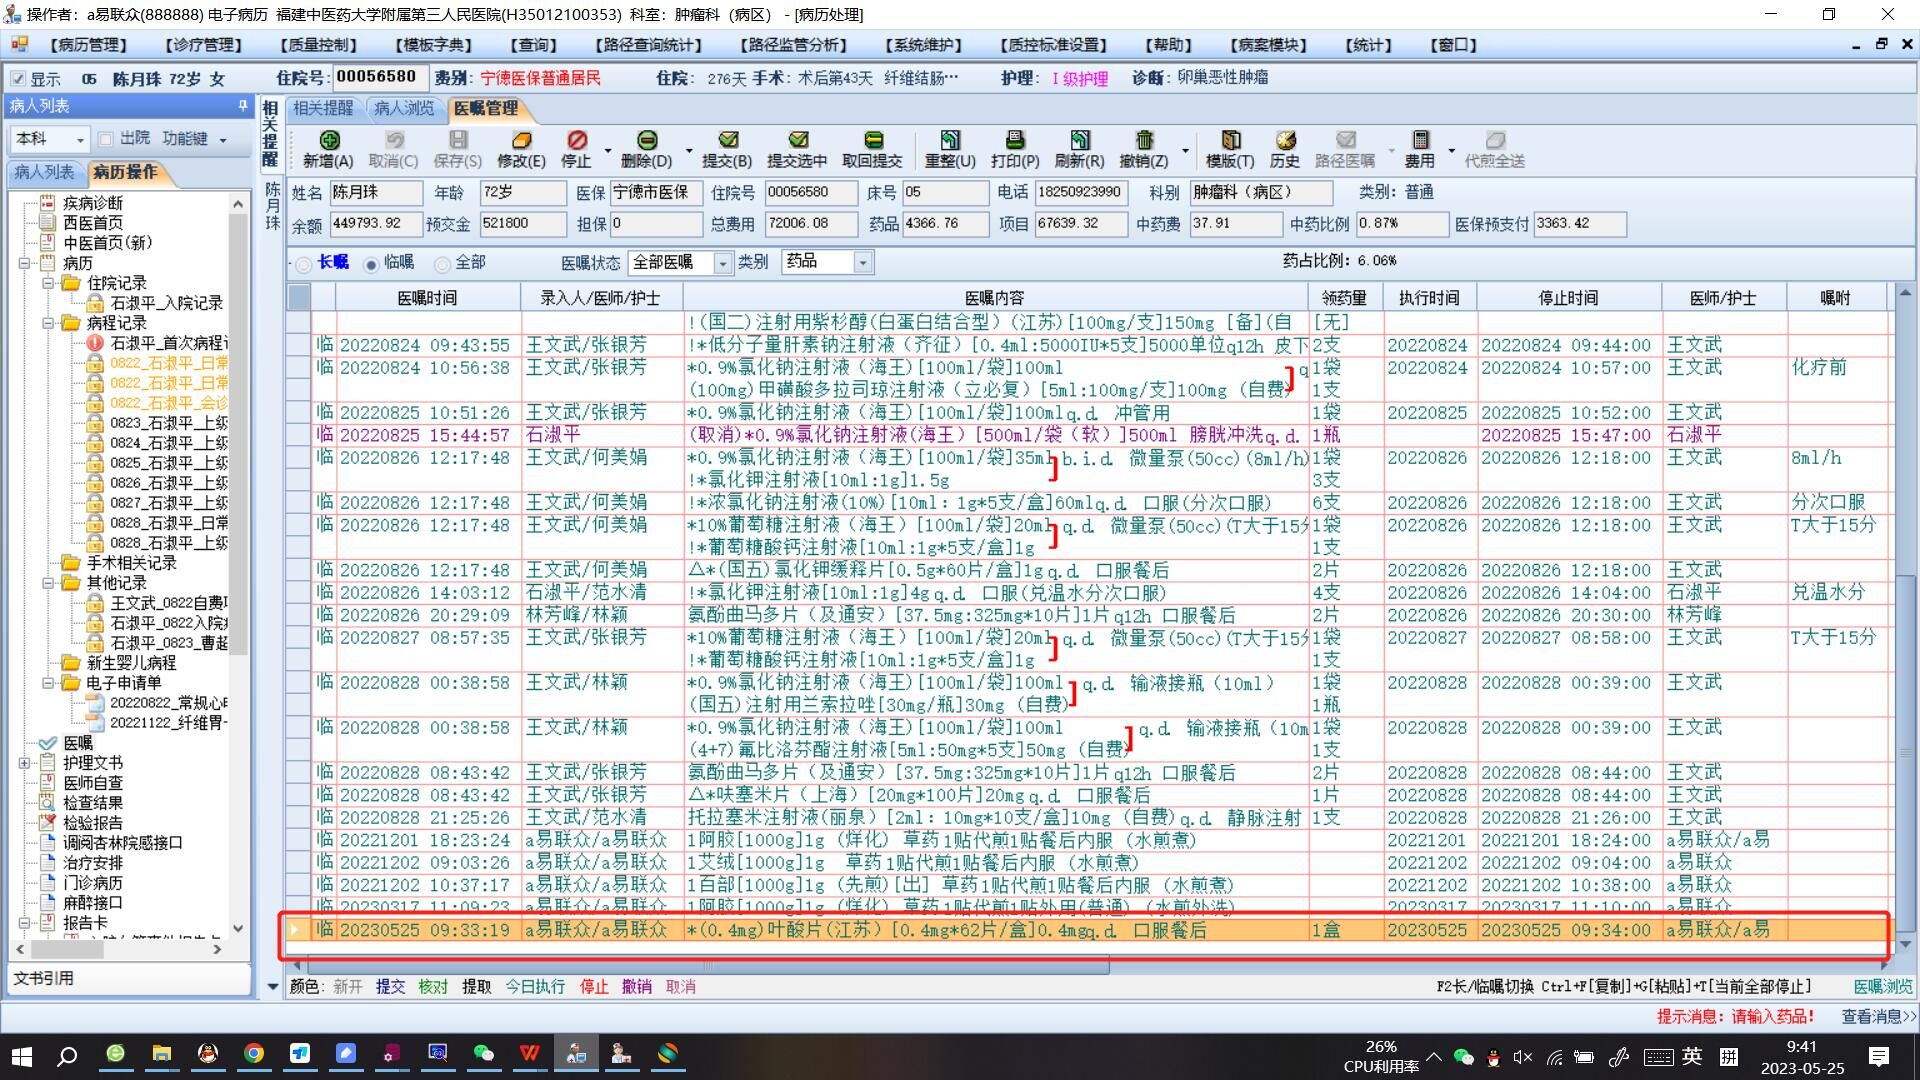Collapse the 病程记录 tree folder
The width and height of the screenshot is (1920, 1080).
48,323
